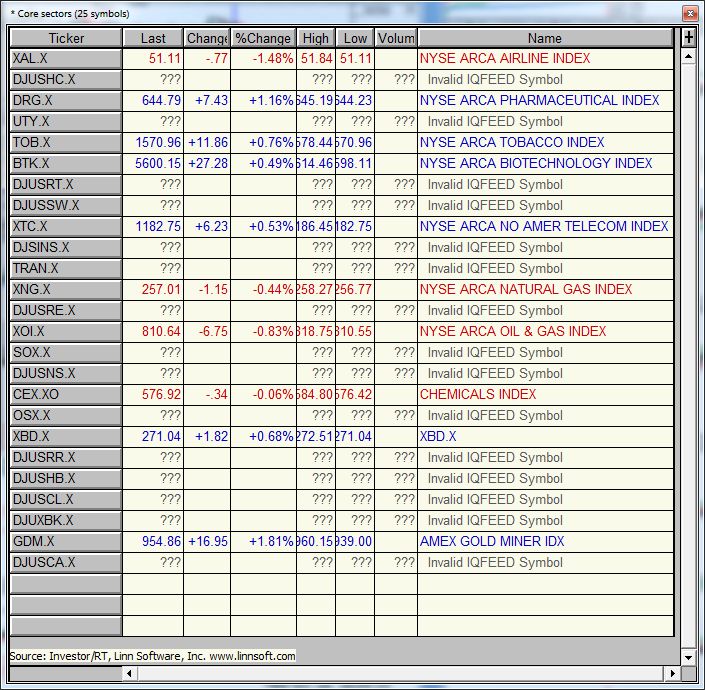Select the TRAN.X ticker button
The height and width of the screenshot is (690, 705).
[x=66, y=268]
